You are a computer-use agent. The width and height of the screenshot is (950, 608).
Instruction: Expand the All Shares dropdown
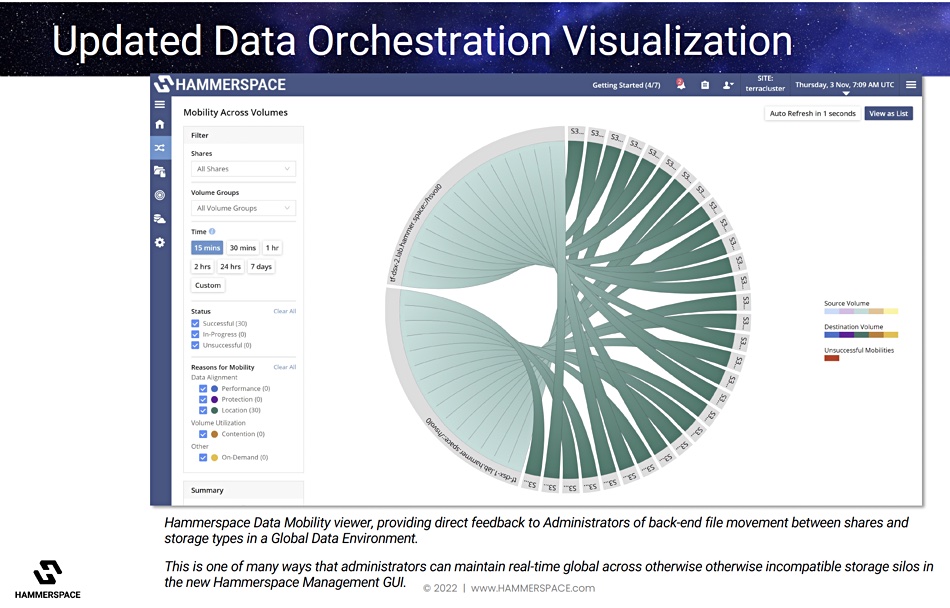click(243, 169)
